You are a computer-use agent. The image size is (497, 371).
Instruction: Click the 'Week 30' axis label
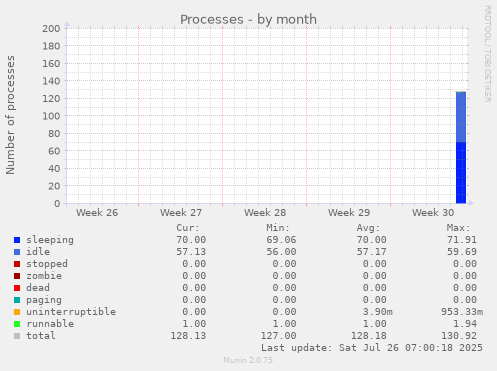(433, 213)
